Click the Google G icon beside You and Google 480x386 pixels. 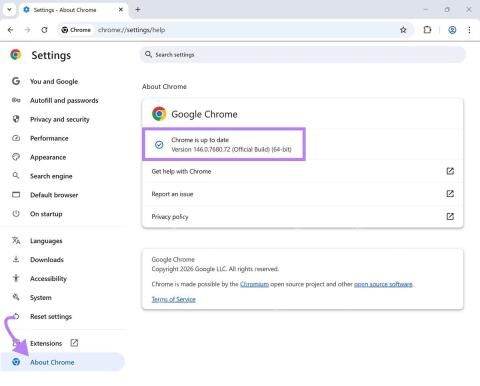pos(16,81)
